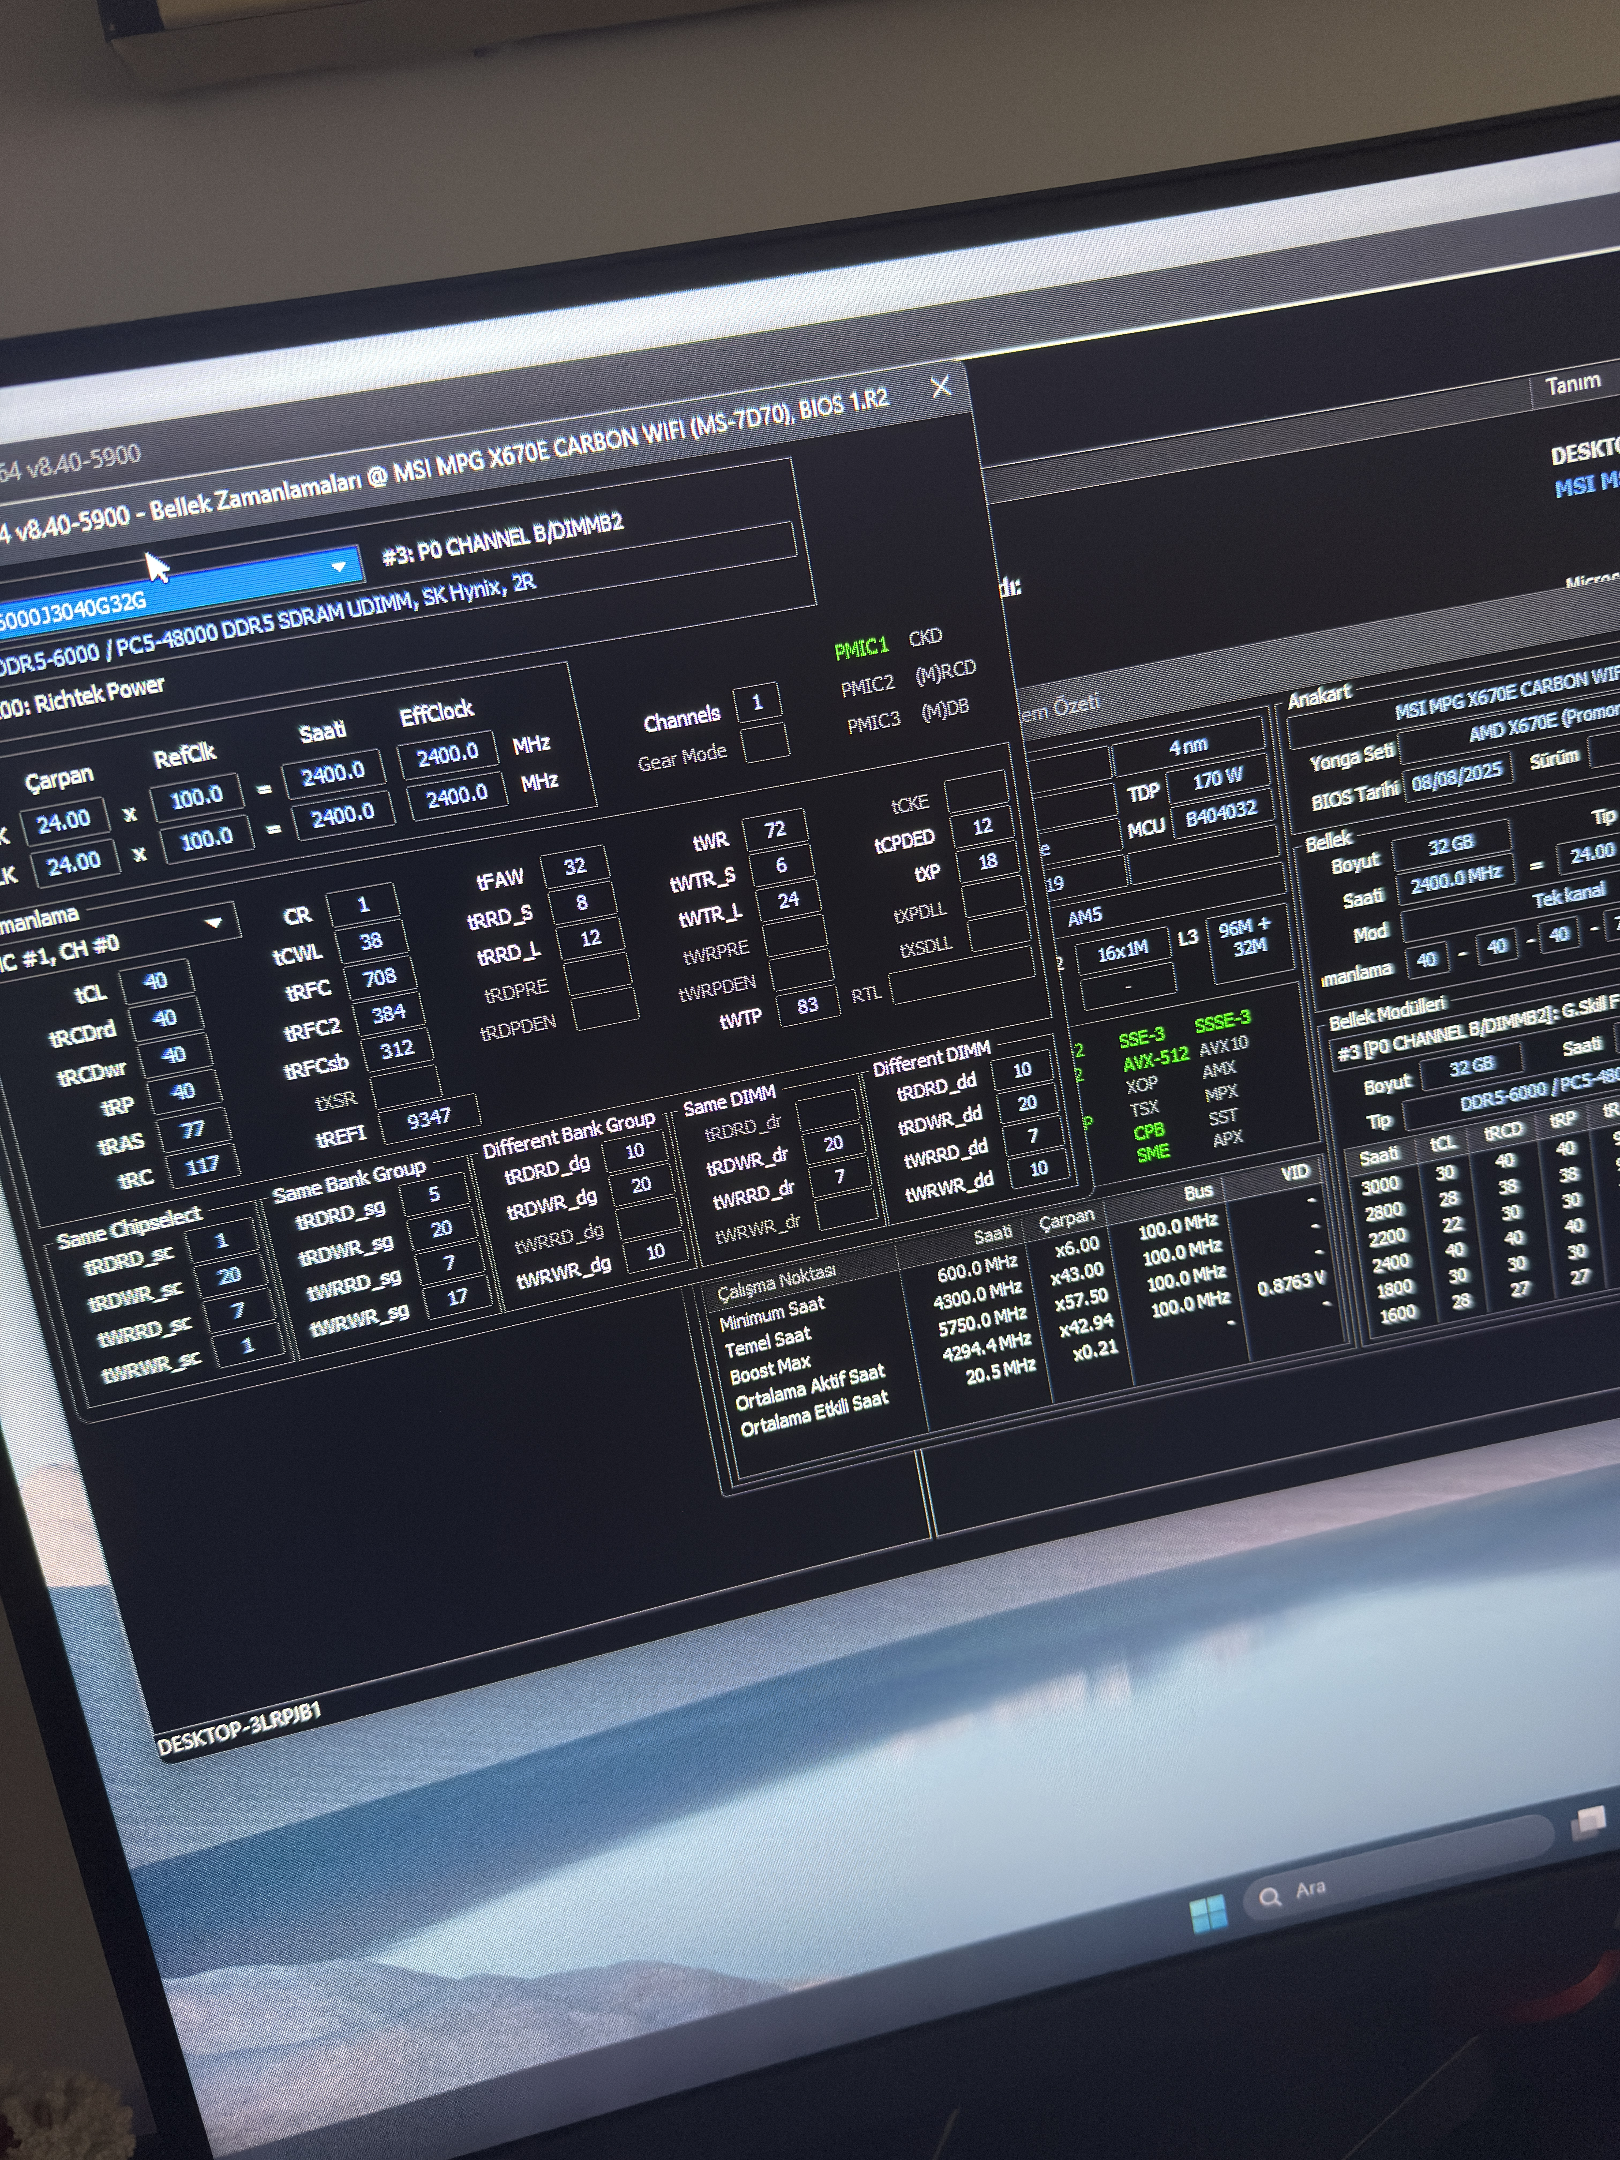Select the tWR value field 72
1620x2160 pixels.
point(774,830)
